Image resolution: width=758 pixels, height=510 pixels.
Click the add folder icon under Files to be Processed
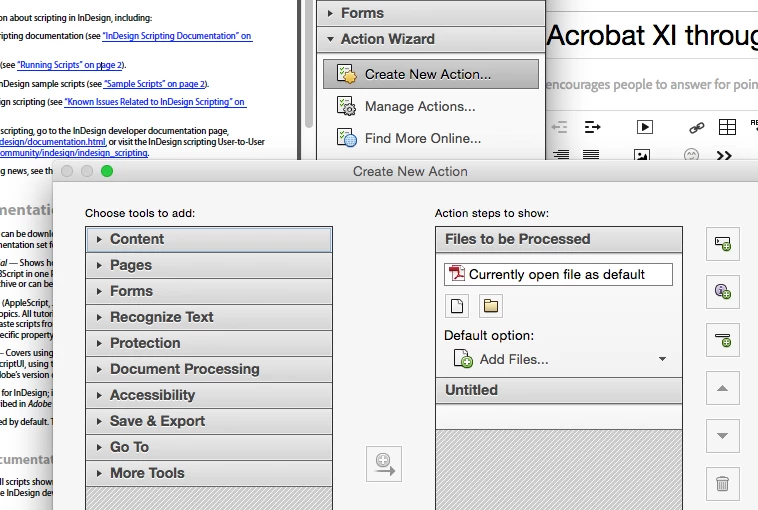(491, 306)
